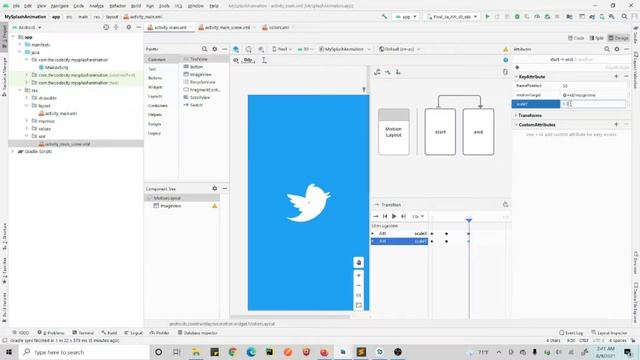Open the Pixel device dropdown in design toolbar
This screenshot has width=640, height=360.
point(282,49)
